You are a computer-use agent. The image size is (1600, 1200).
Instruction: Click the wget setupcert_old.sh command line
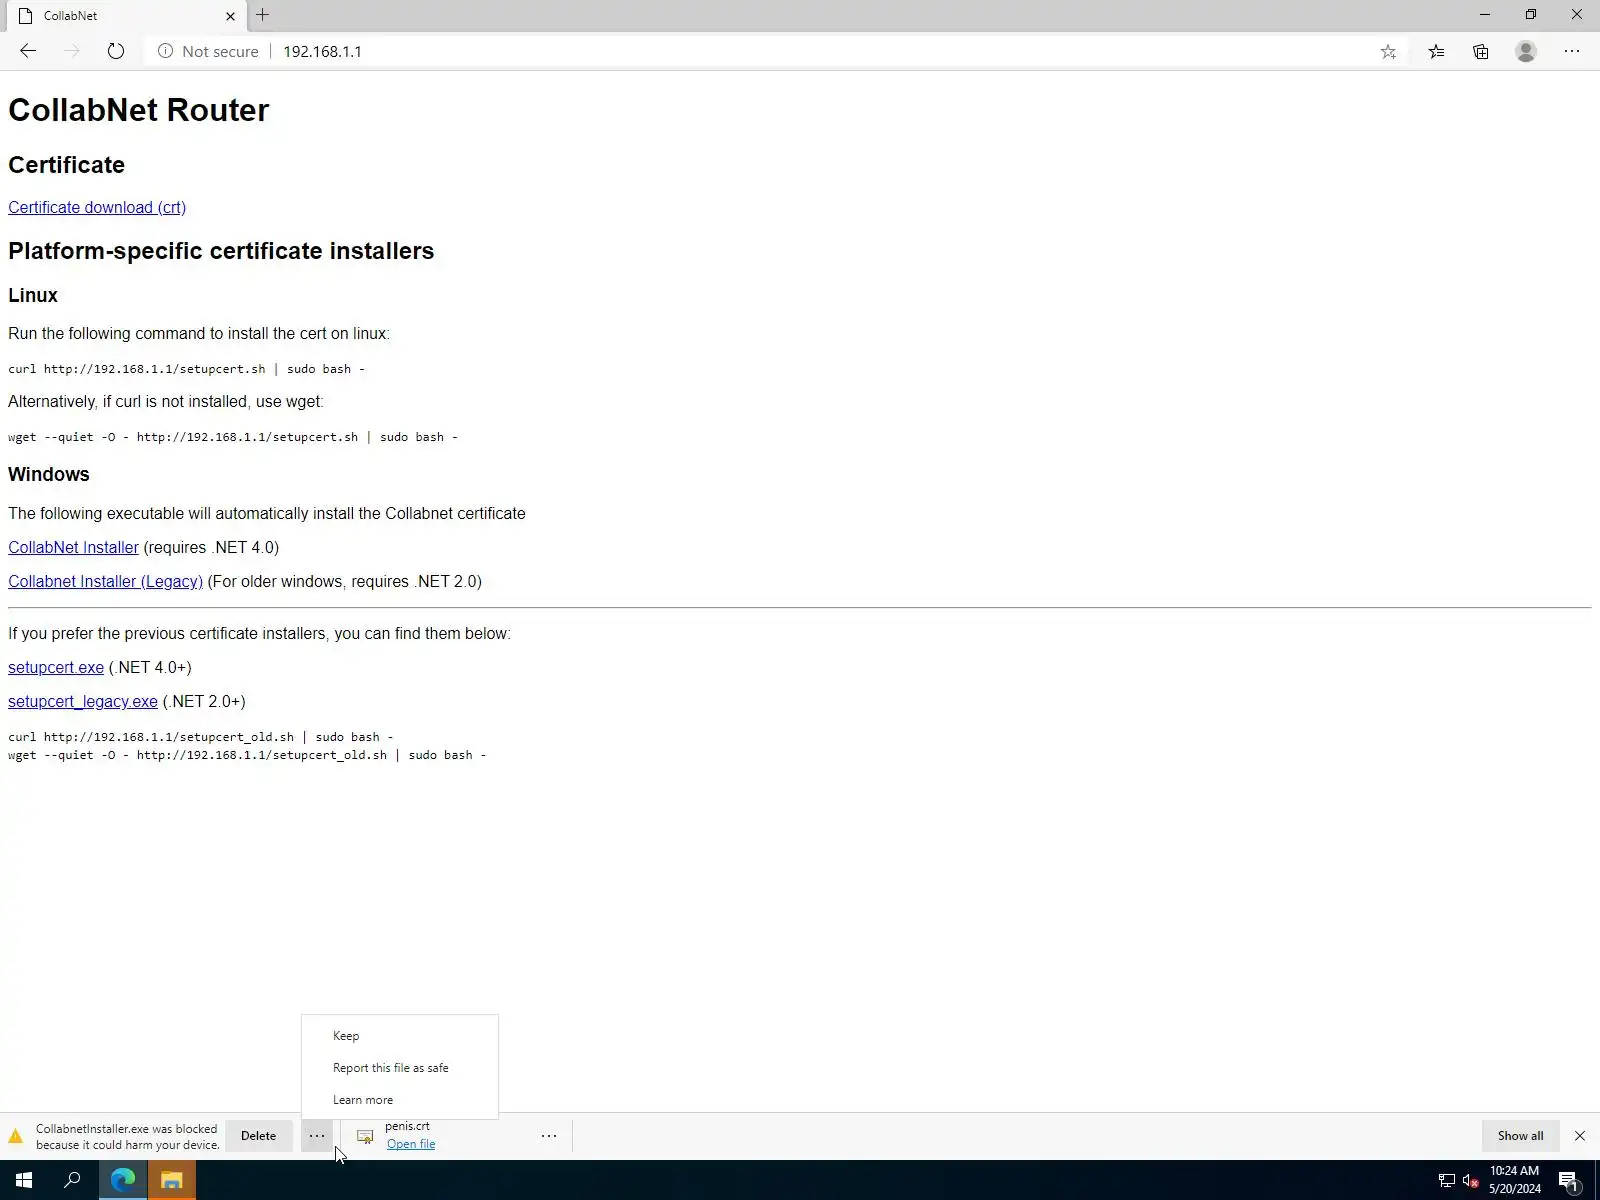[x=247, y=755]
